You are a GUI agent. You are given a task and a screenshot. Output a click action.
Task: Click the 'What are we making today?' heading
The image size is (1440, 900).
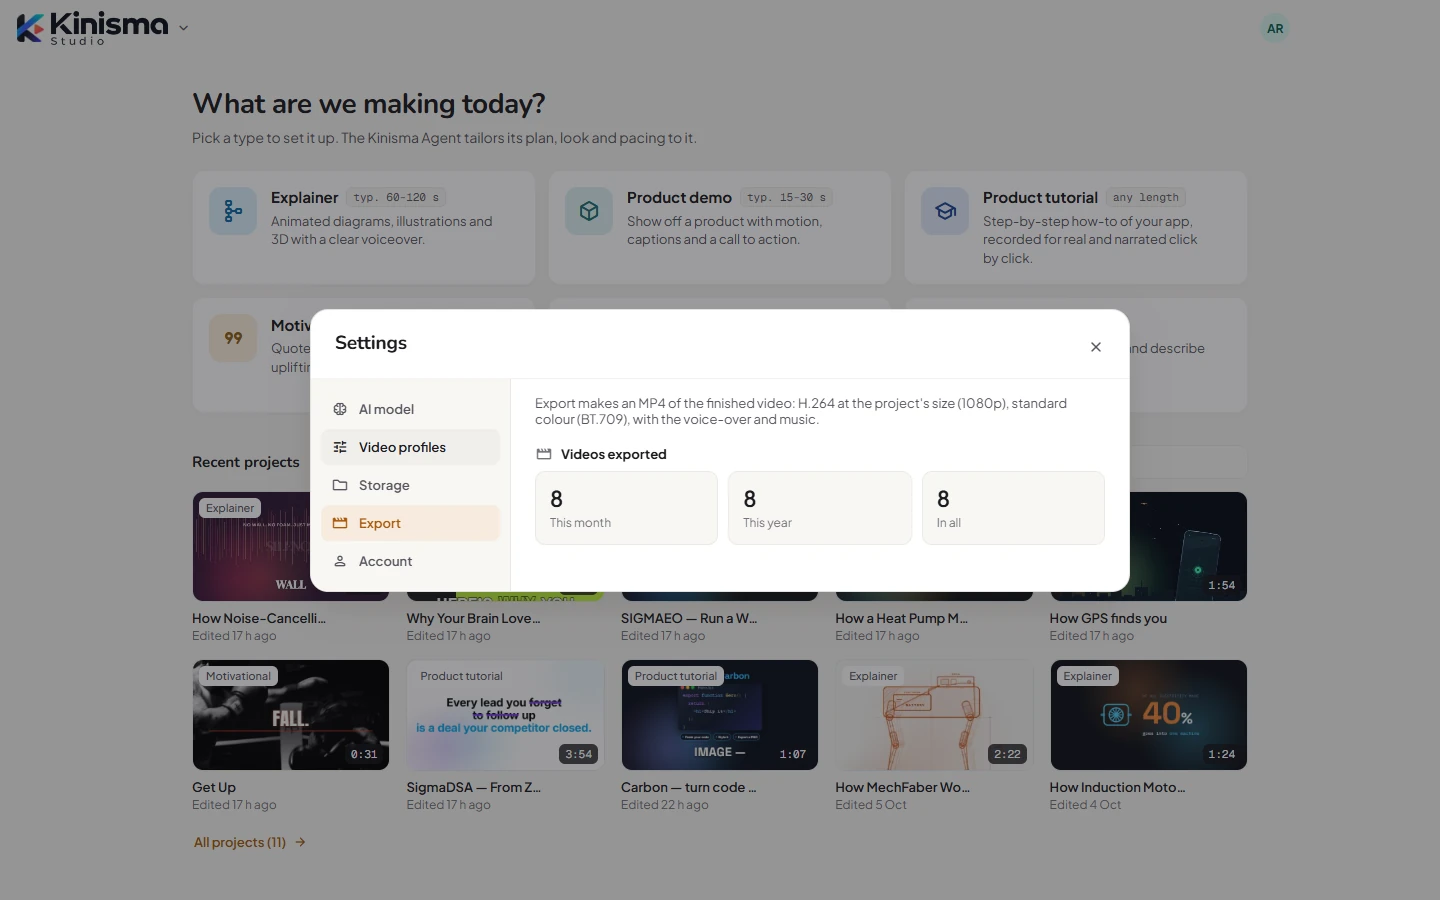point(369,104)
